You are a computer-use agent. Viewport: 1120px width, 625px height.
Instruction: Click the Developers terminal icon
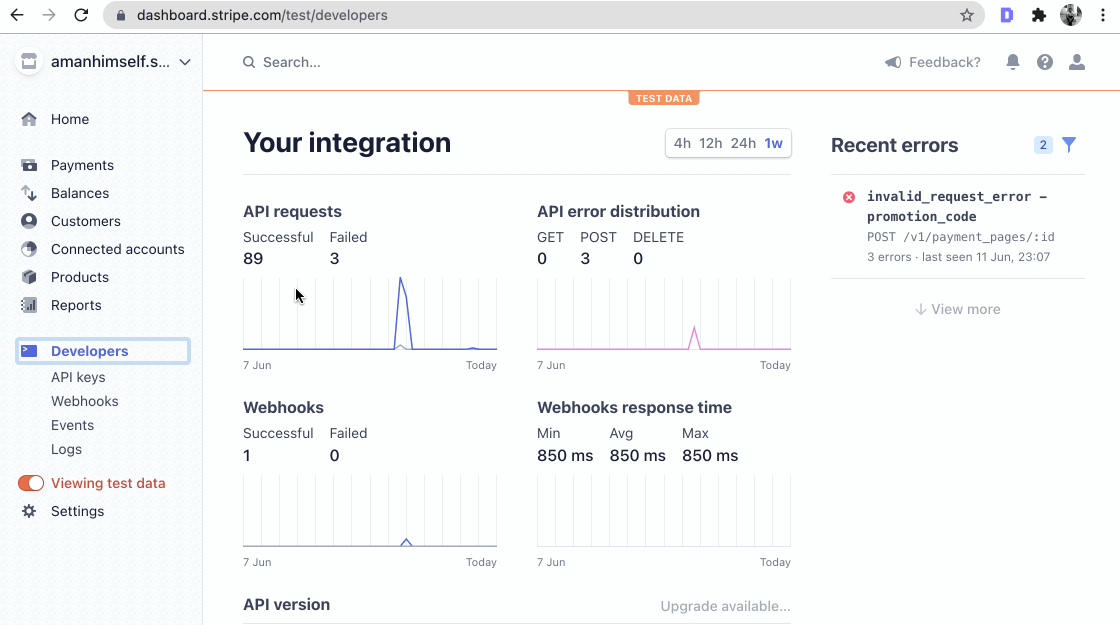coord(29,351)
